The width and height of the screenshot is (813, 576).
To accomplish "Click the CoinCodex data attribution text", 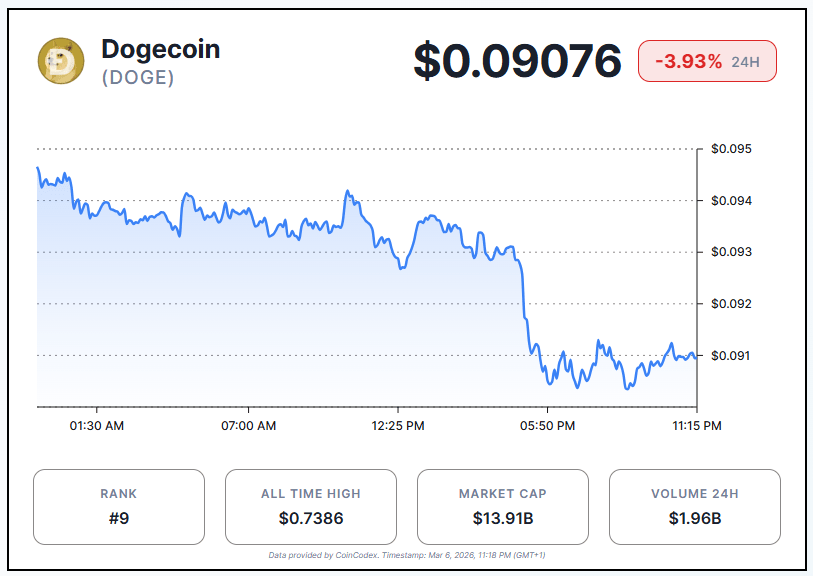I will click(406, 555).
